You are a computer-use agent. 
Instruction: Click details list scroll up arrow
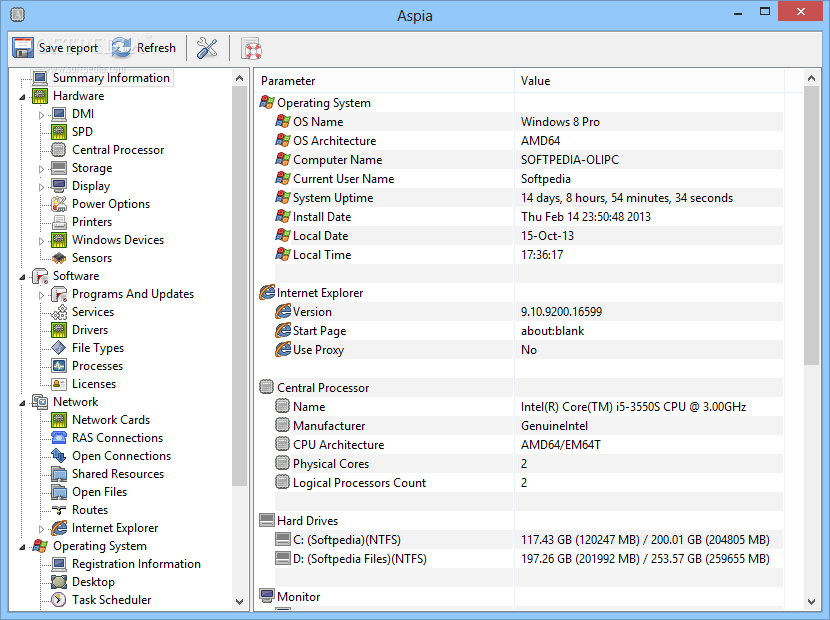[x=811, y=78]
